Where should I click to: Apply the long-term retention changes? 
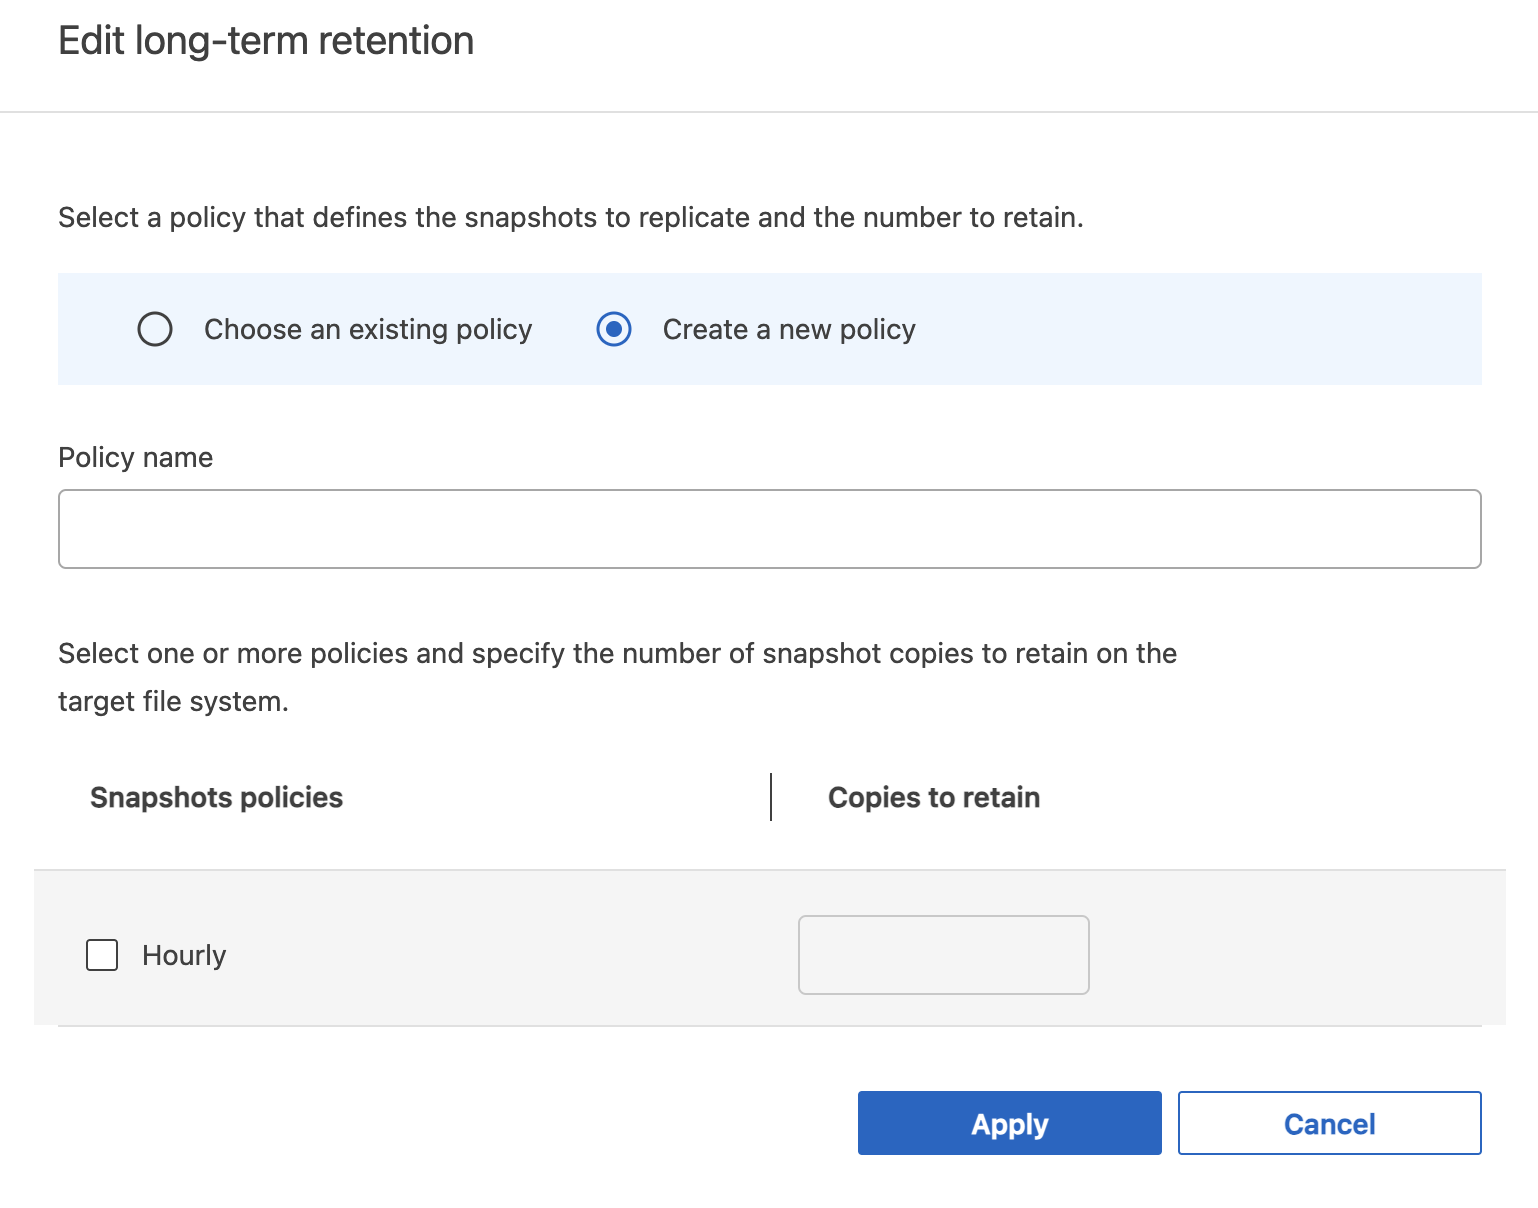tap(1009, 1123)
